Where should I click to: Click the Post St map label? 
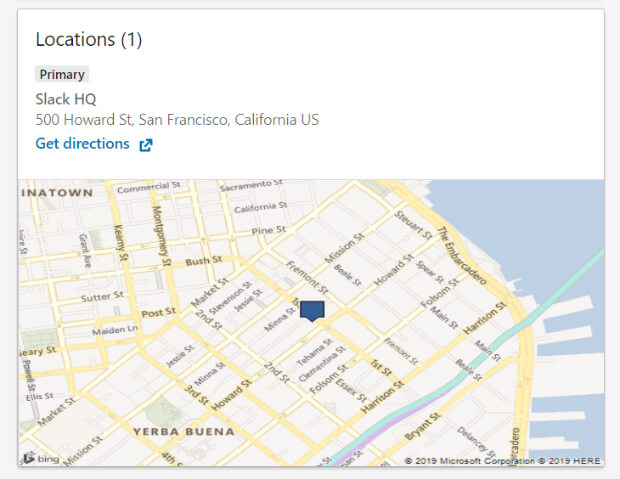point(158,312)
